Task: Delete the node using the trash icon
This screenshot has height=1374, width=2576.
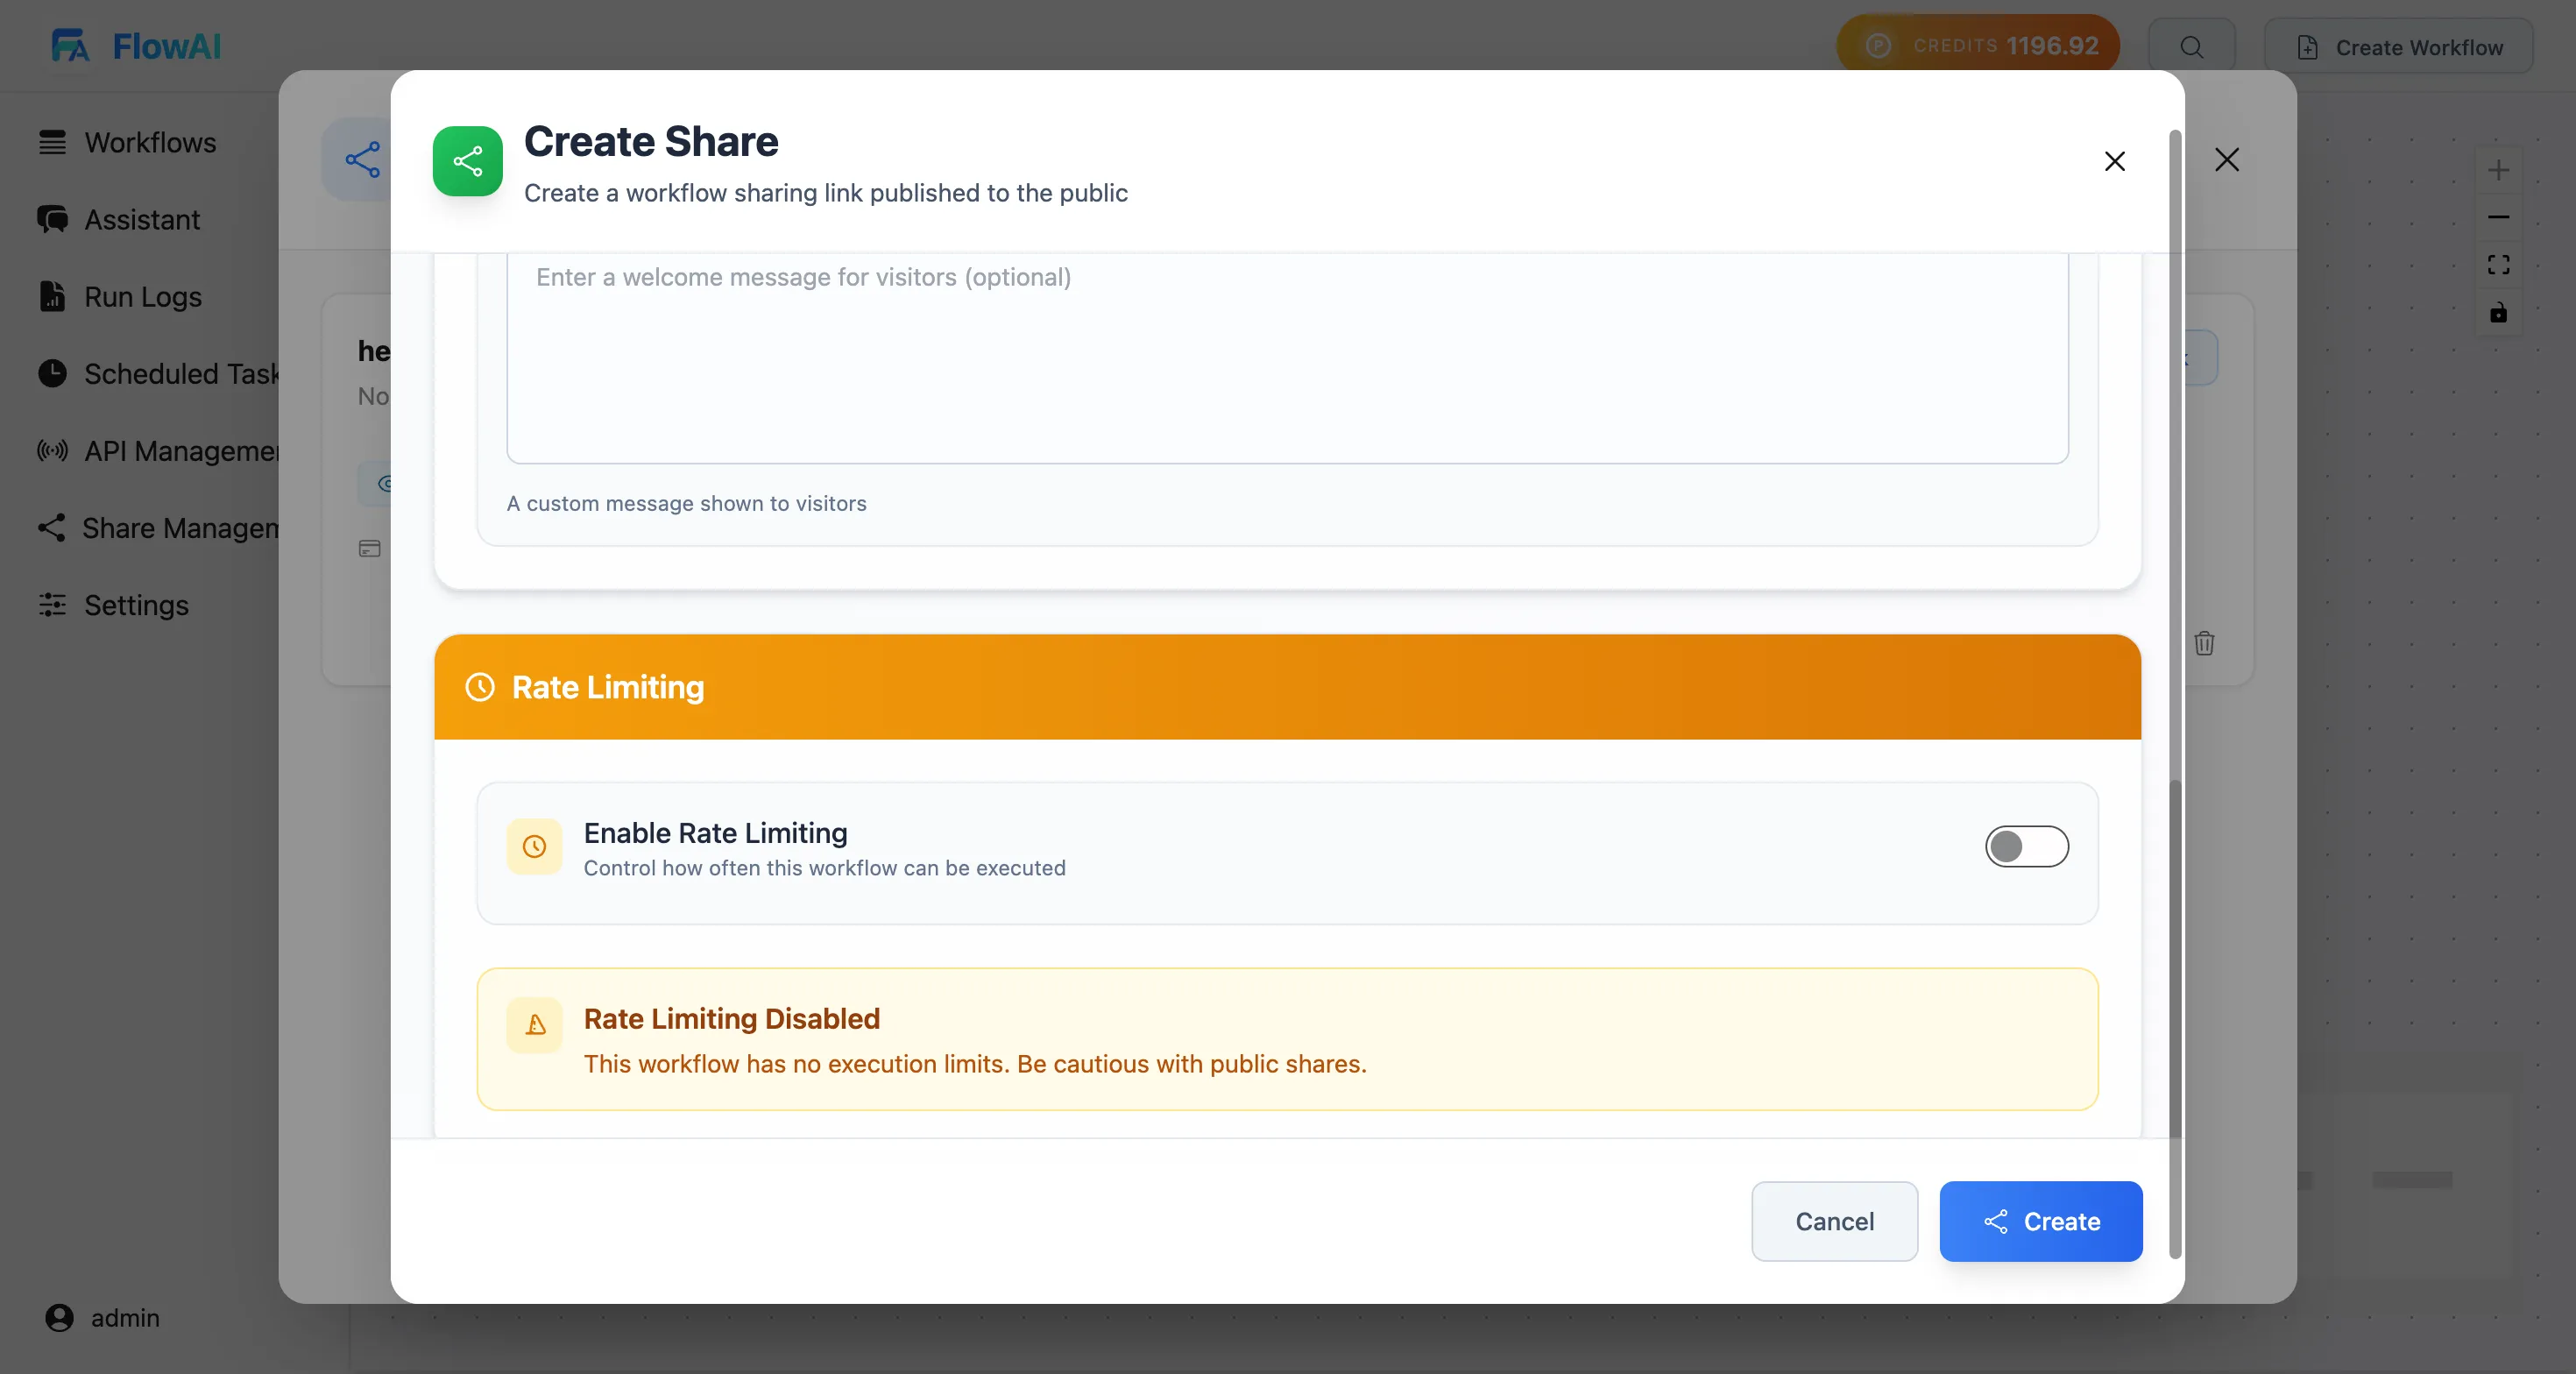Action: [2205, 643]
